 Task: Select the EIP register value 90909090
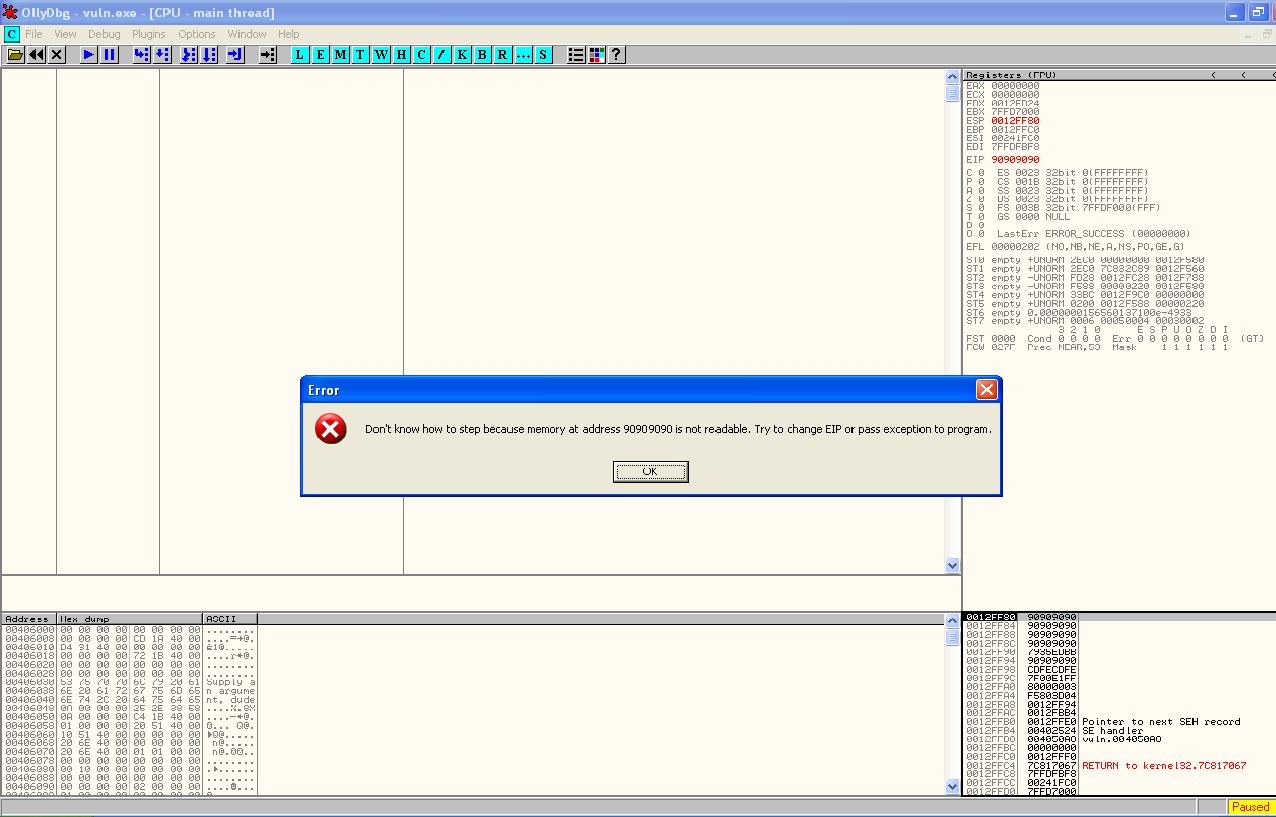[1015, 160]
